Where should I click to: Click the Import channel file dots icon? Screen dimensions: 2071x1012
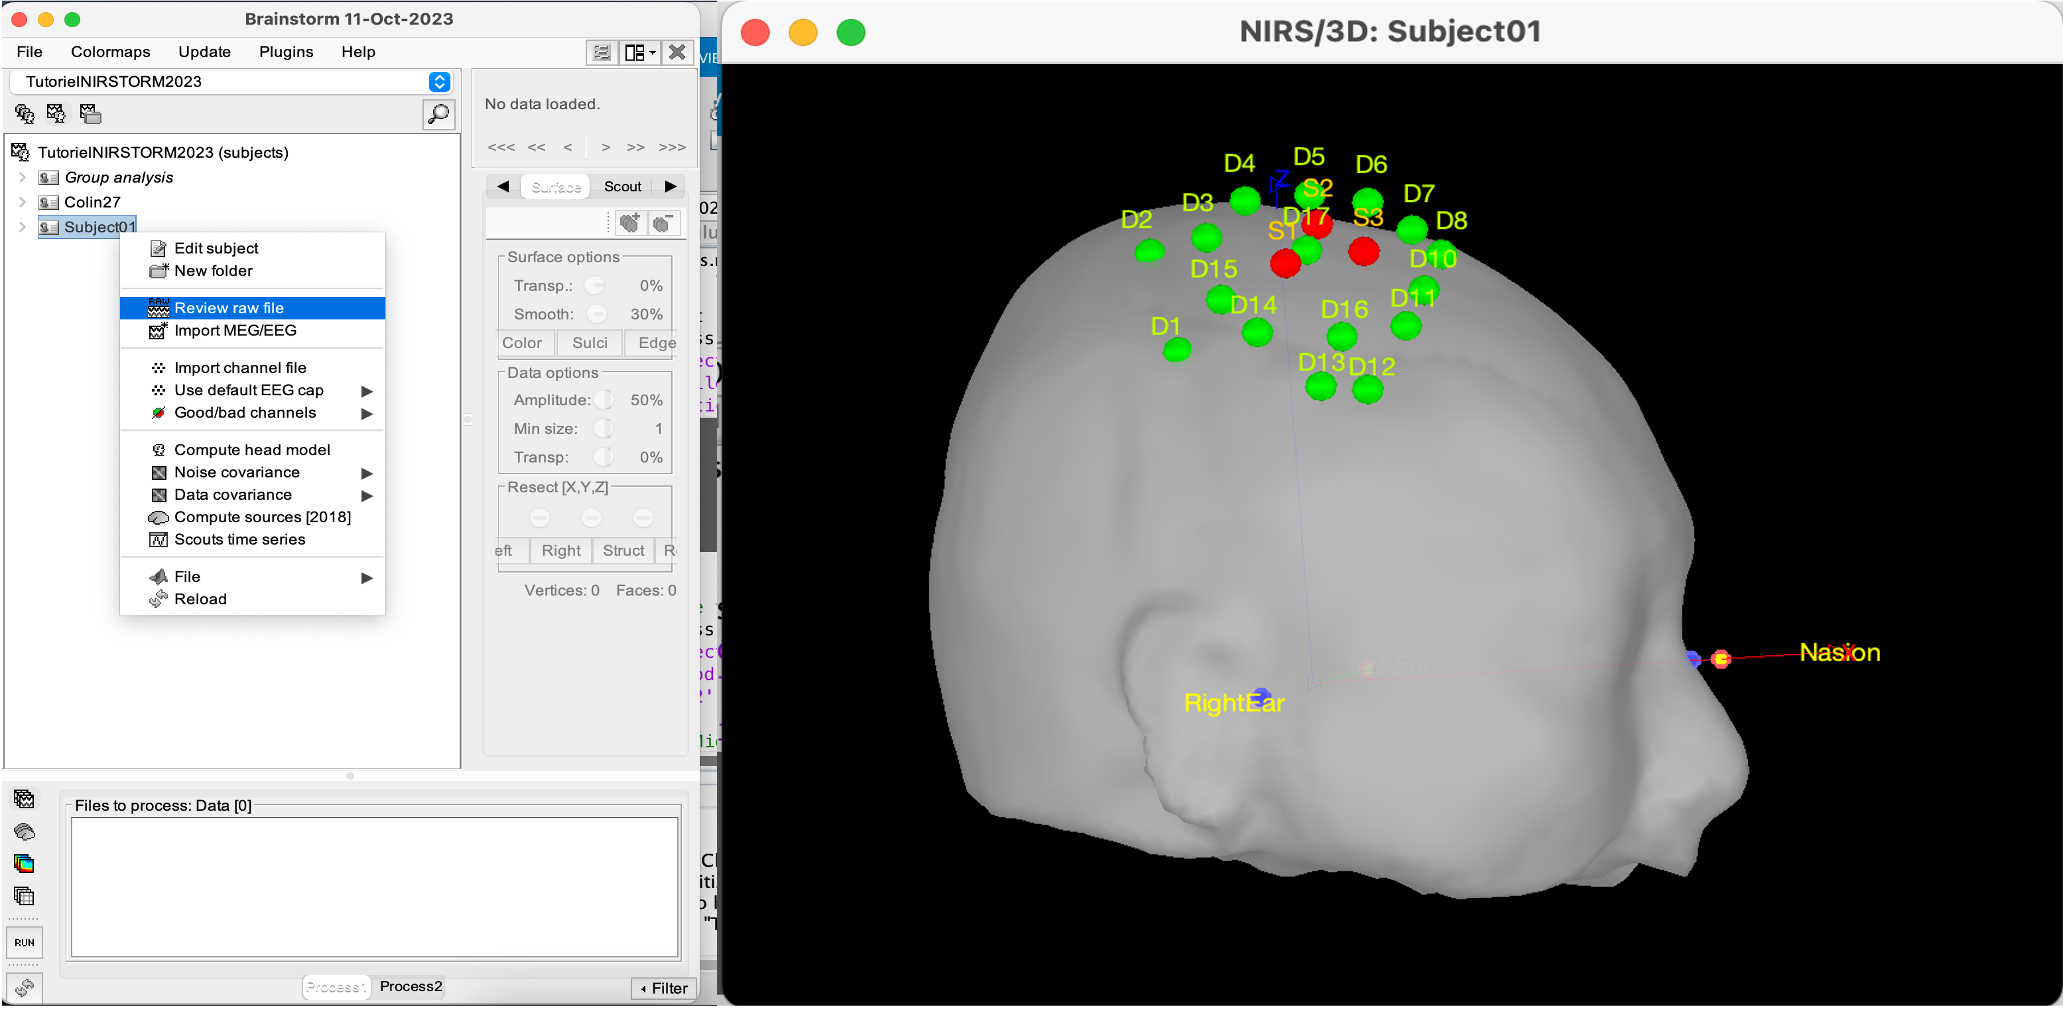tap(158, 368)
